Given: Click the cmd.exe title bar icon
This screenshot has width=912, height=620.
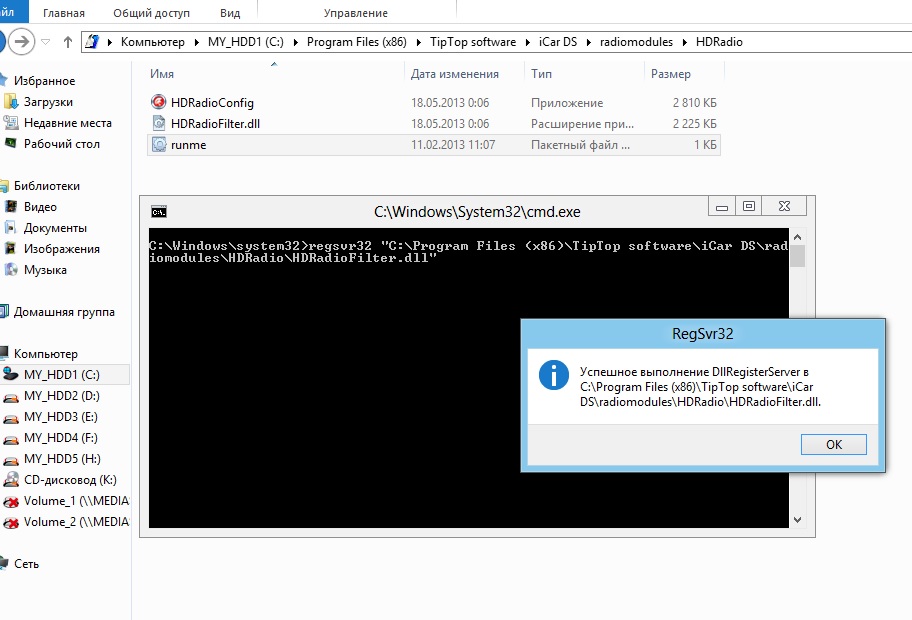Looking at the screenshot, I should (x=158, y=211).
